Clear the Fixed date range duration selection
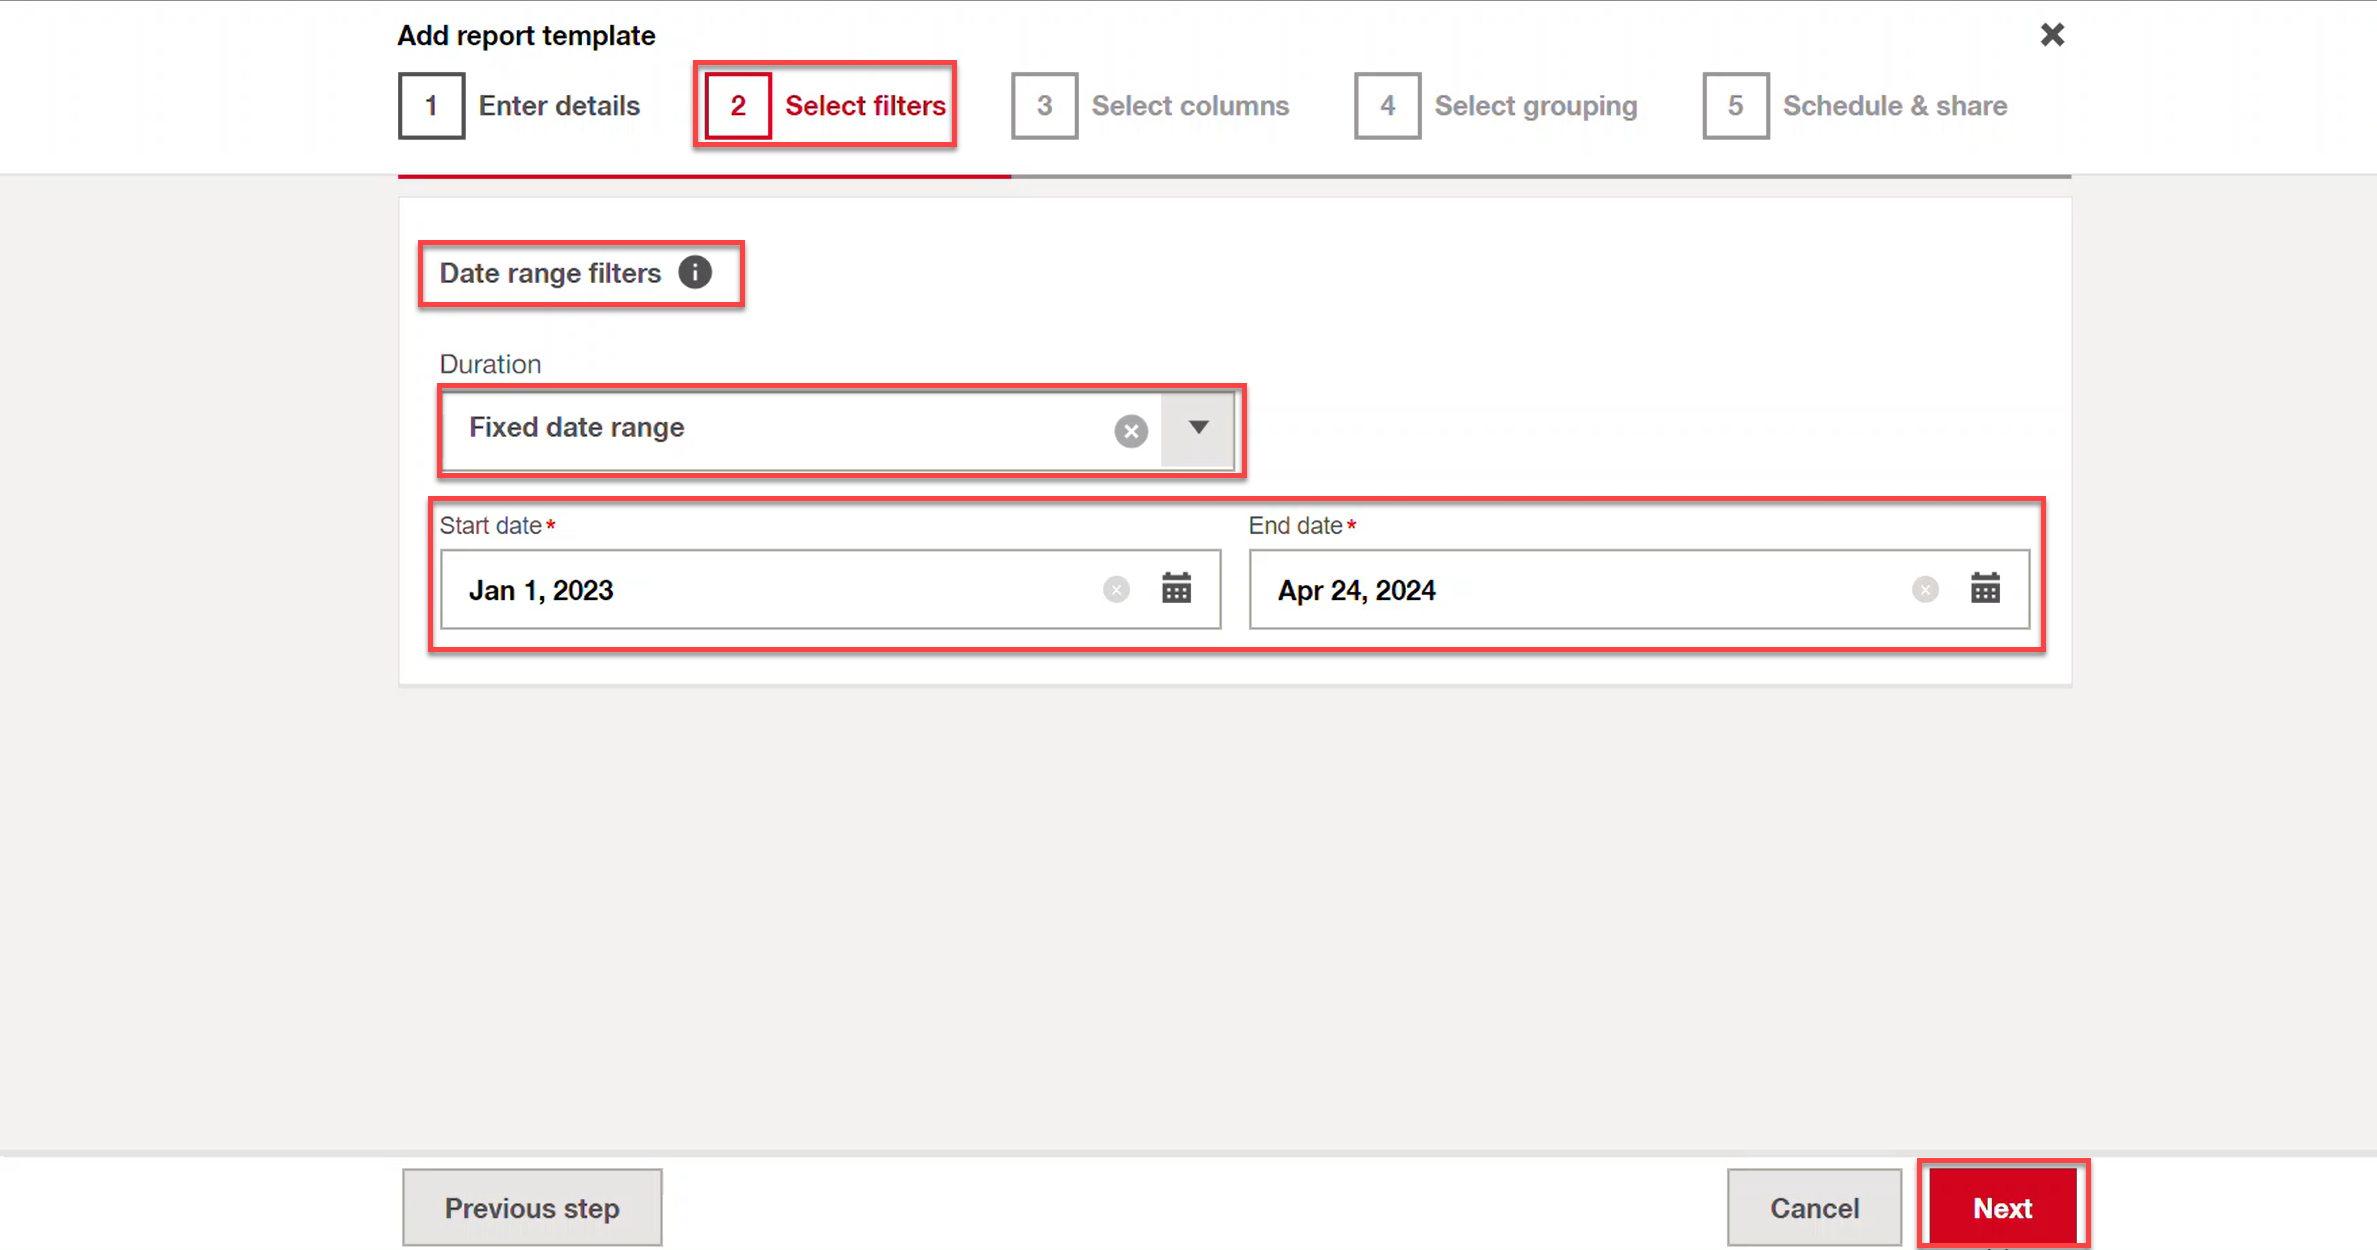The width and height of the screenshot is (2377, 1250). pos(1131,431)
